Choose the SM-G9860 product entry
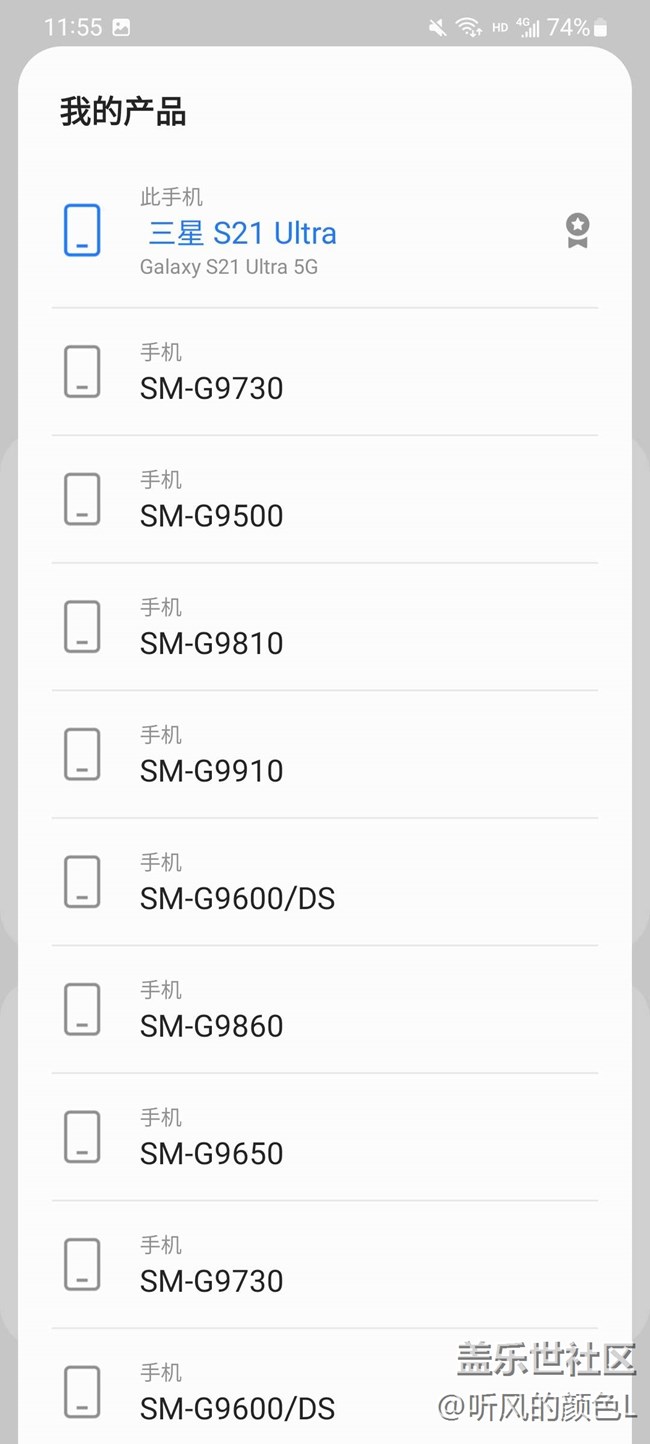Viewport: 650px width, 1444px height. (212, 1026)
